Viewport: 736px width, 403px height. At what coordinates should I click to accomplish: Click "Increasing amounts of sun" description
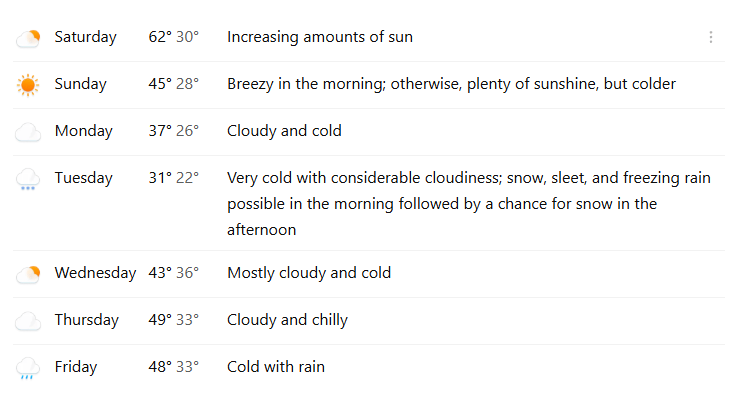[x=319, y=37]
